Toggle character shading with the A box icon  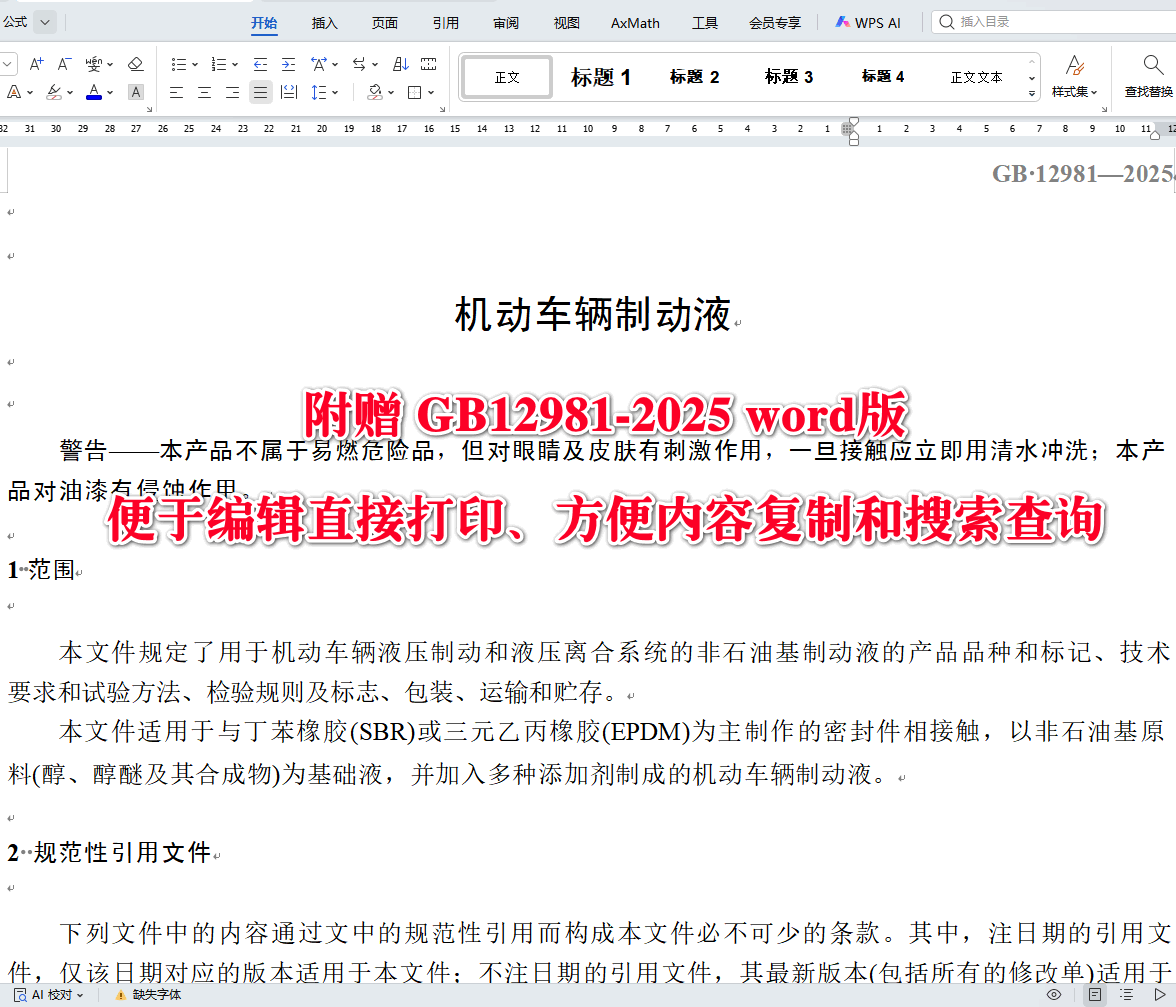click(x=136, y=92)
